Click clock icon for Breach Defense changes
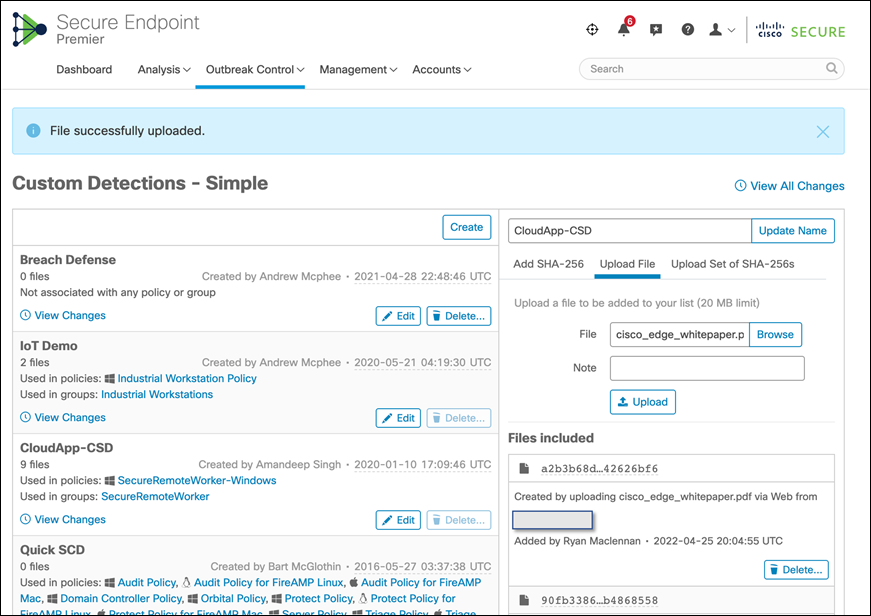Screen dimensions: 871x616 click(x=26, y=315)
